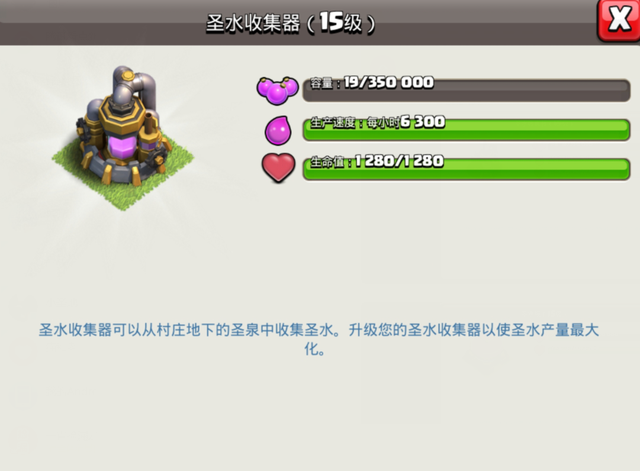The height and width of the screenshot is (471, 640).
Task: Click the blue description text first line
Action: (x=319, y=330)
